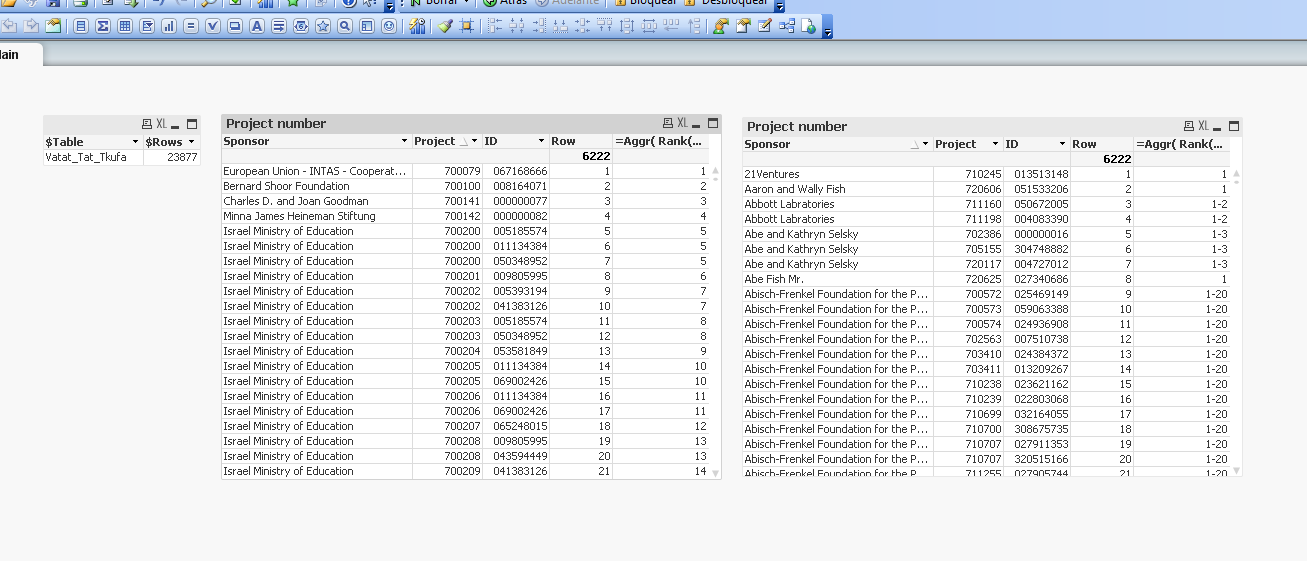Screen dimensions: 1307x561
Task: Open Sponsor dropdown in right table
Action: pyautogui.click(x=925, y=145)
